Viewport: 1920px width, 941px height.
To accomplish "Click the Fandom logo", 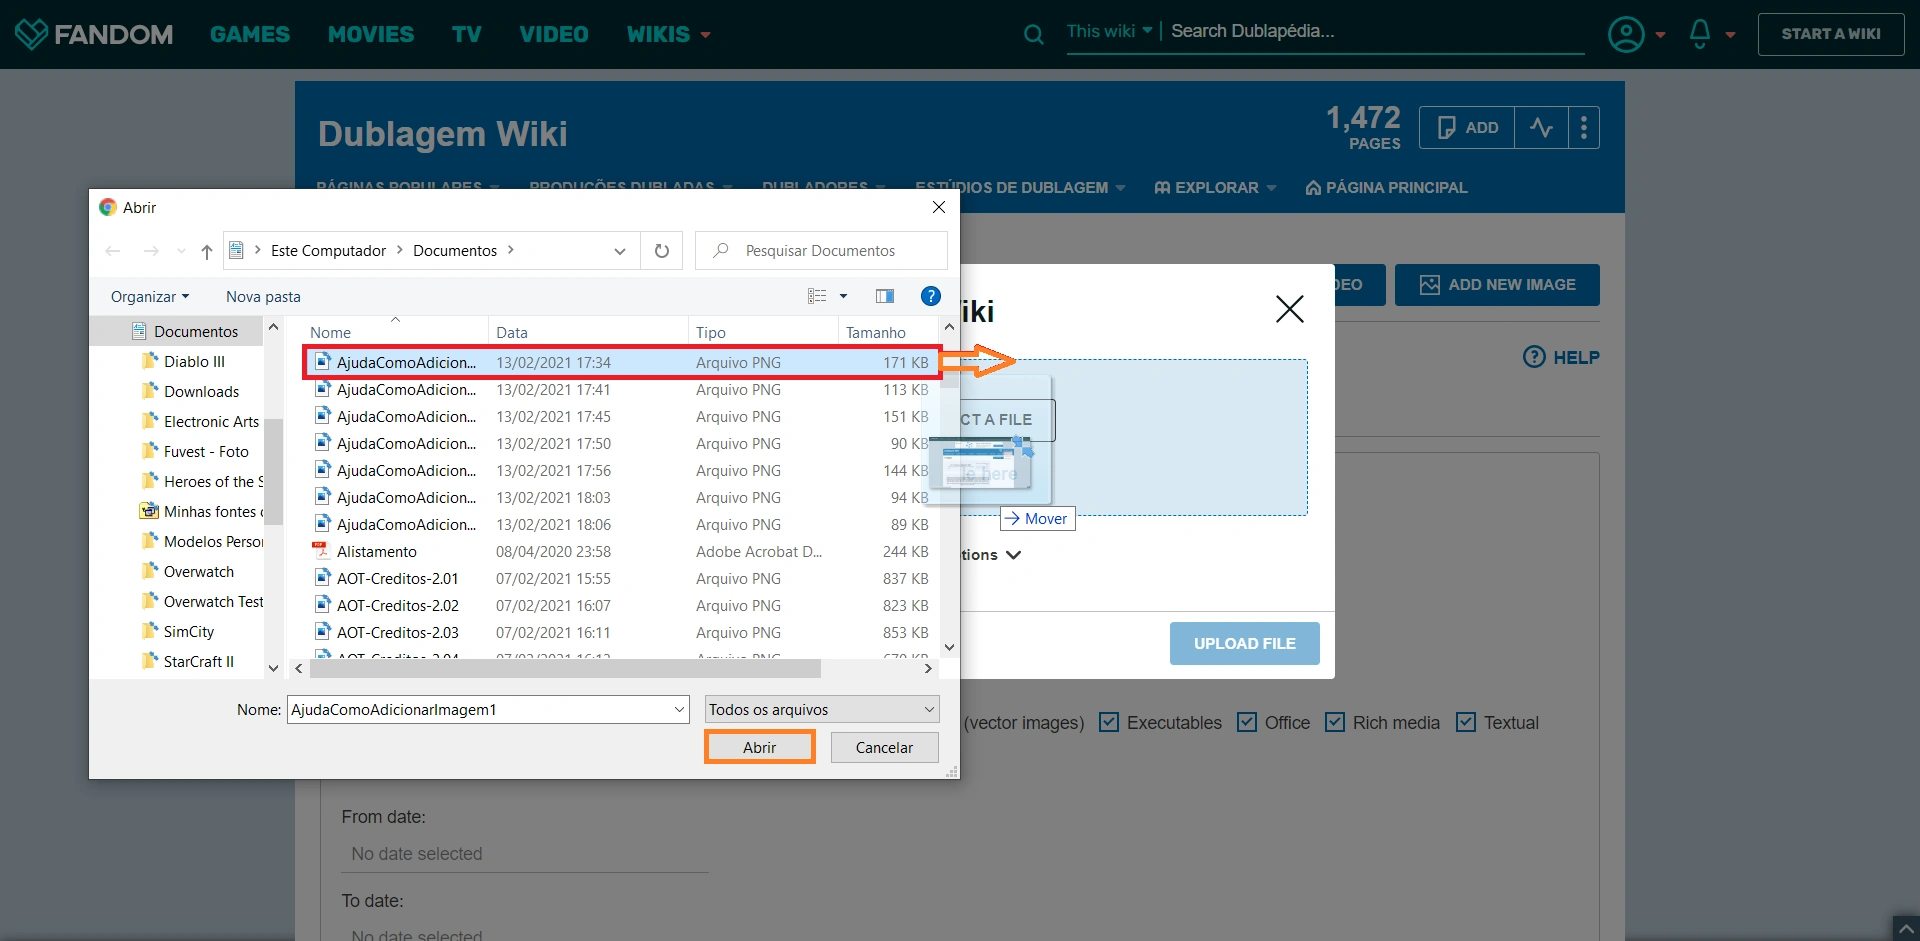I will point(94,34).
